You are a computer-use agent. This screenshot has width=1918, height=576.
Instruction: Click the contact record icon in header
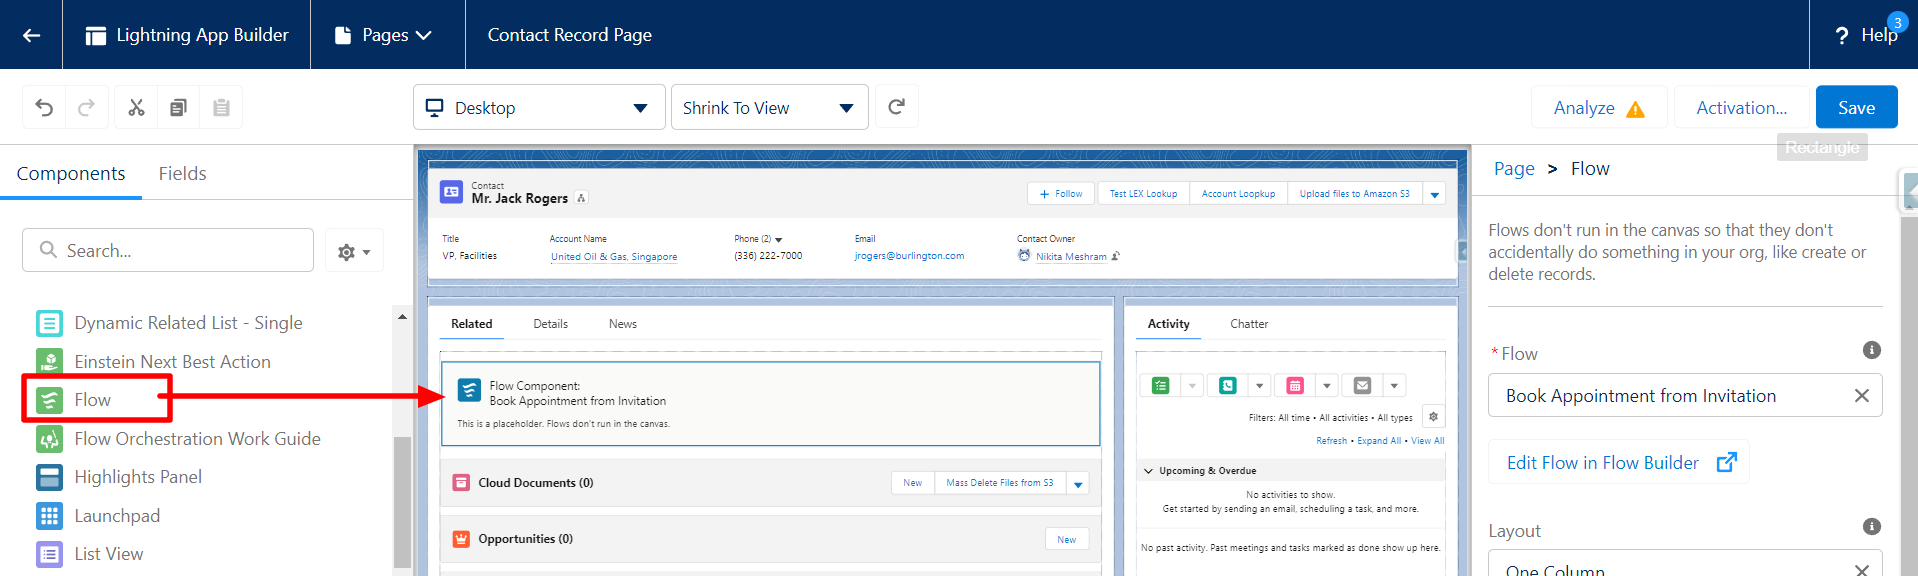coord(451,192)
